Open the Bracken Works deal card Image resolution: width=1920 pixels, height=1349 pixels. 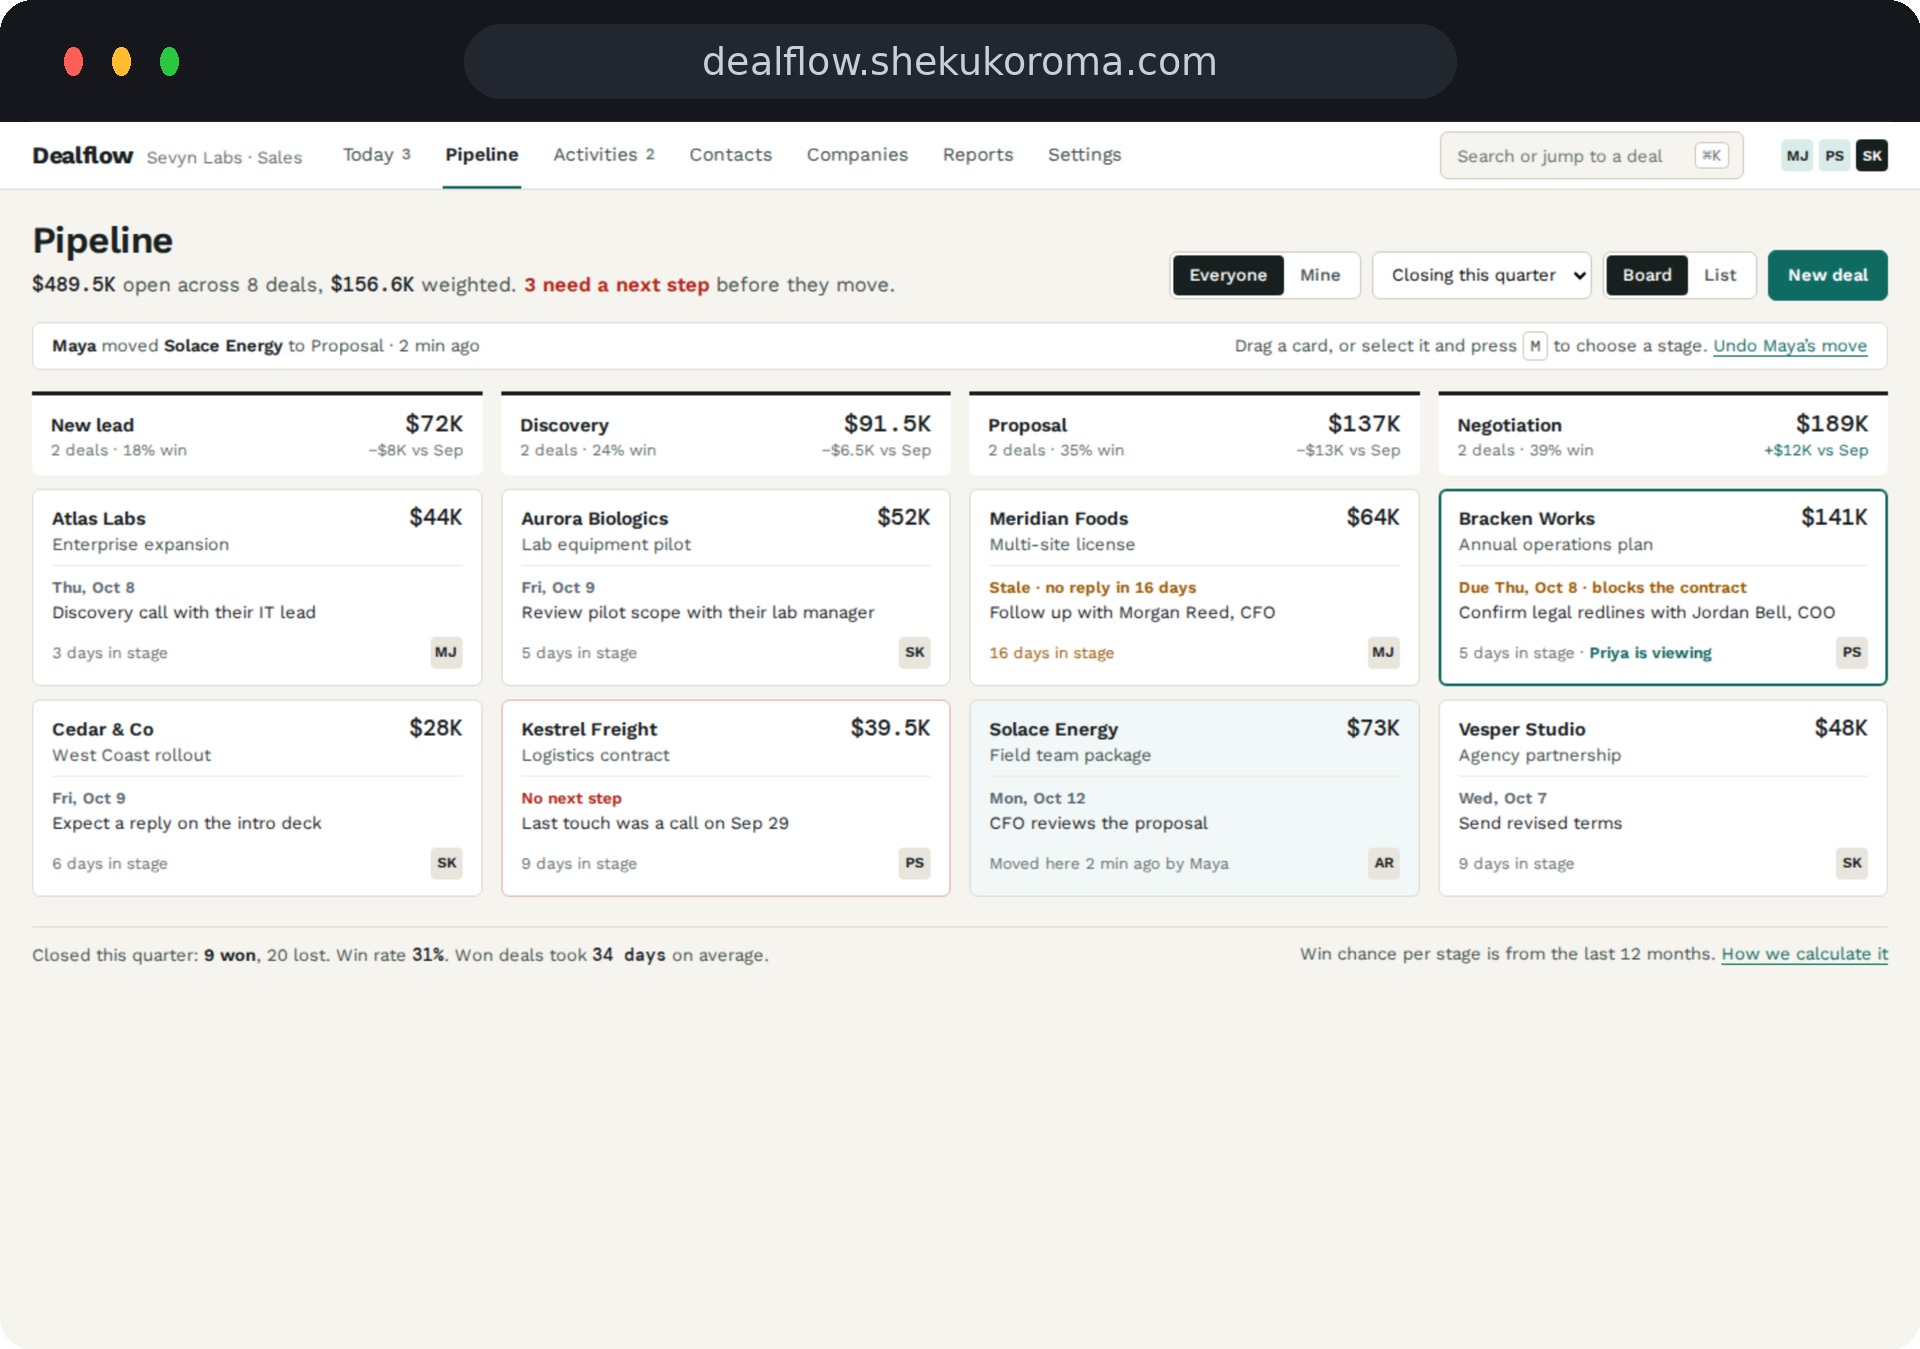[x=1663, y=587]
